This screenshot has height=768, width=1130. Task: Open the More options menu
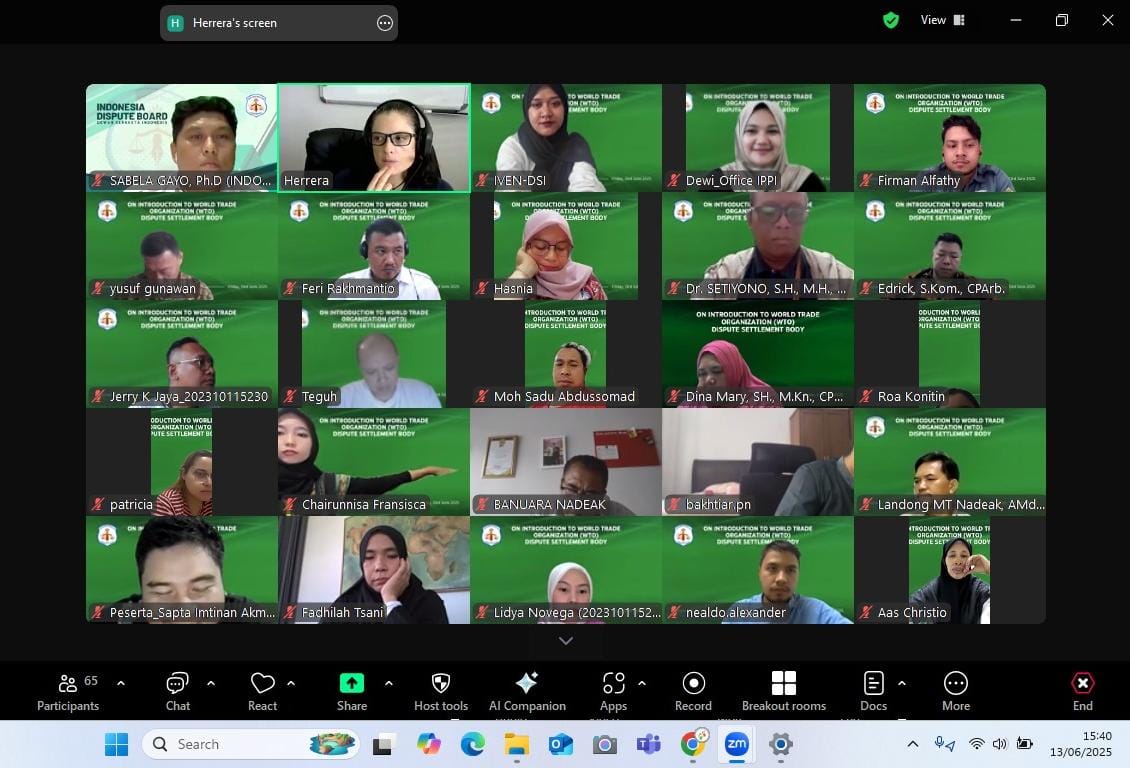click(955, 691)
